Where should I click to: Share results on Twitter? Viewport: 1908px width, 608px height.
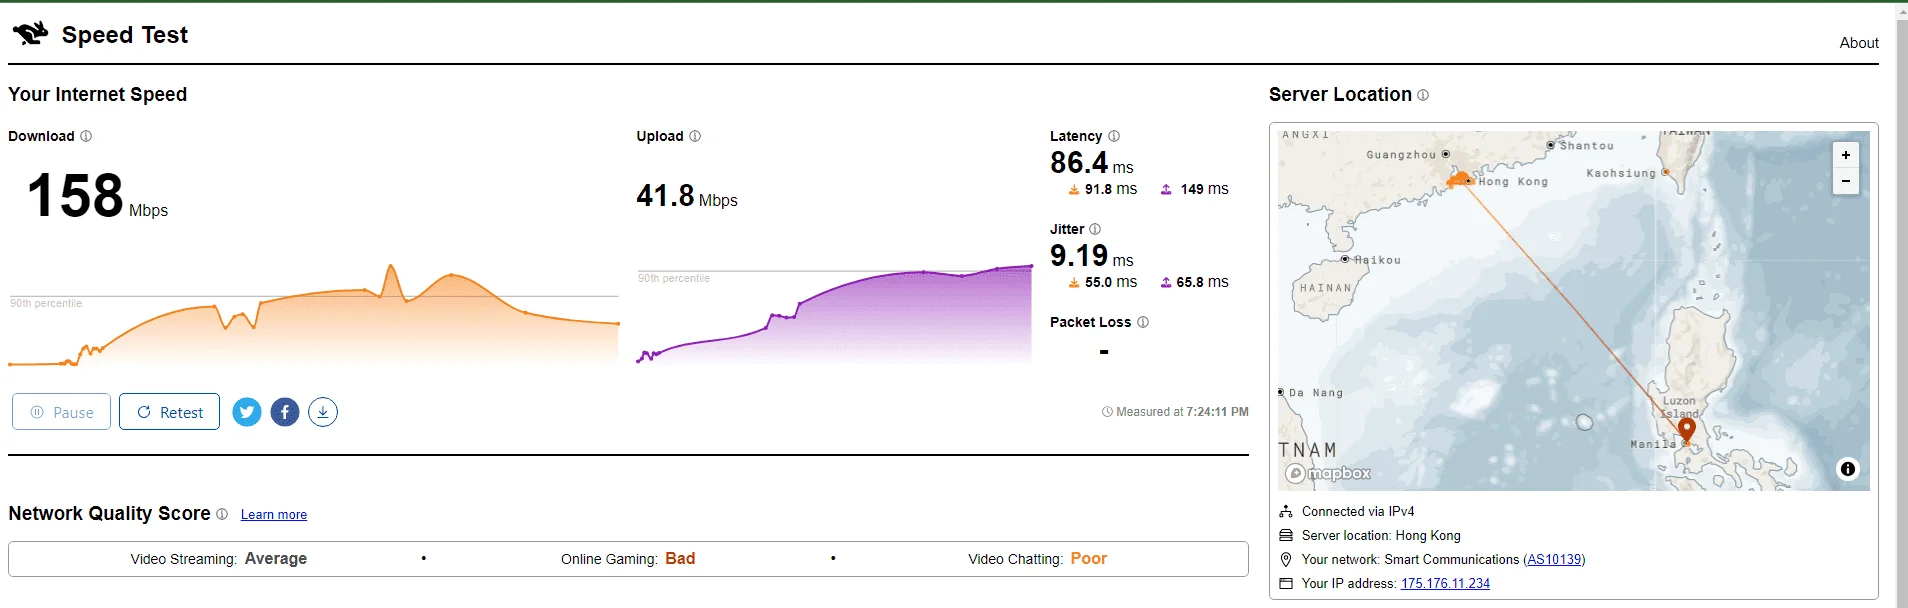coord(247,412)
